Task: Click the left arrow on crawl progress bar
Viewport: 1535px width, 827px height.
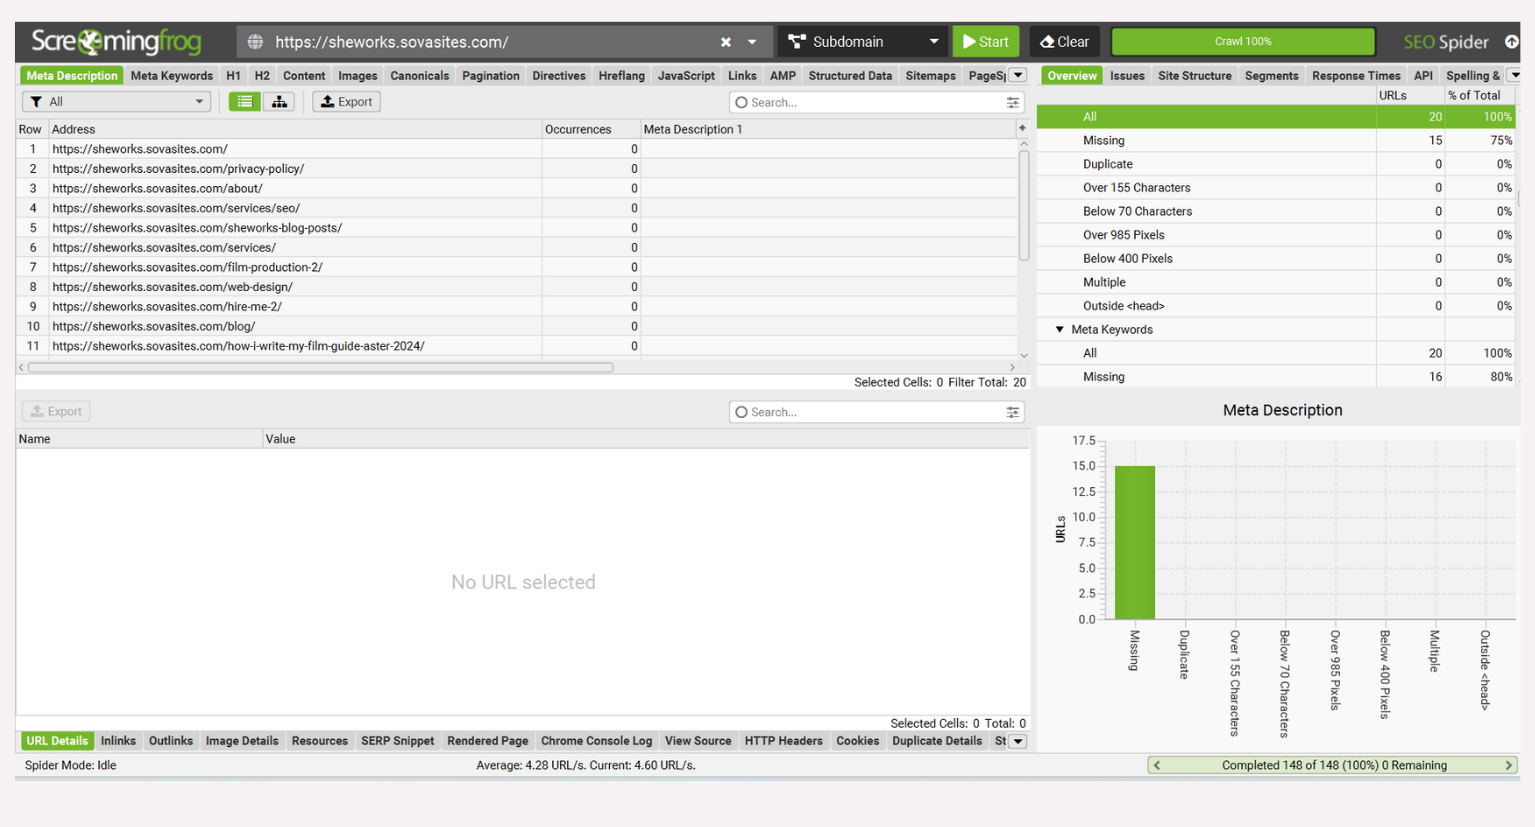Action: [1157, 765]
